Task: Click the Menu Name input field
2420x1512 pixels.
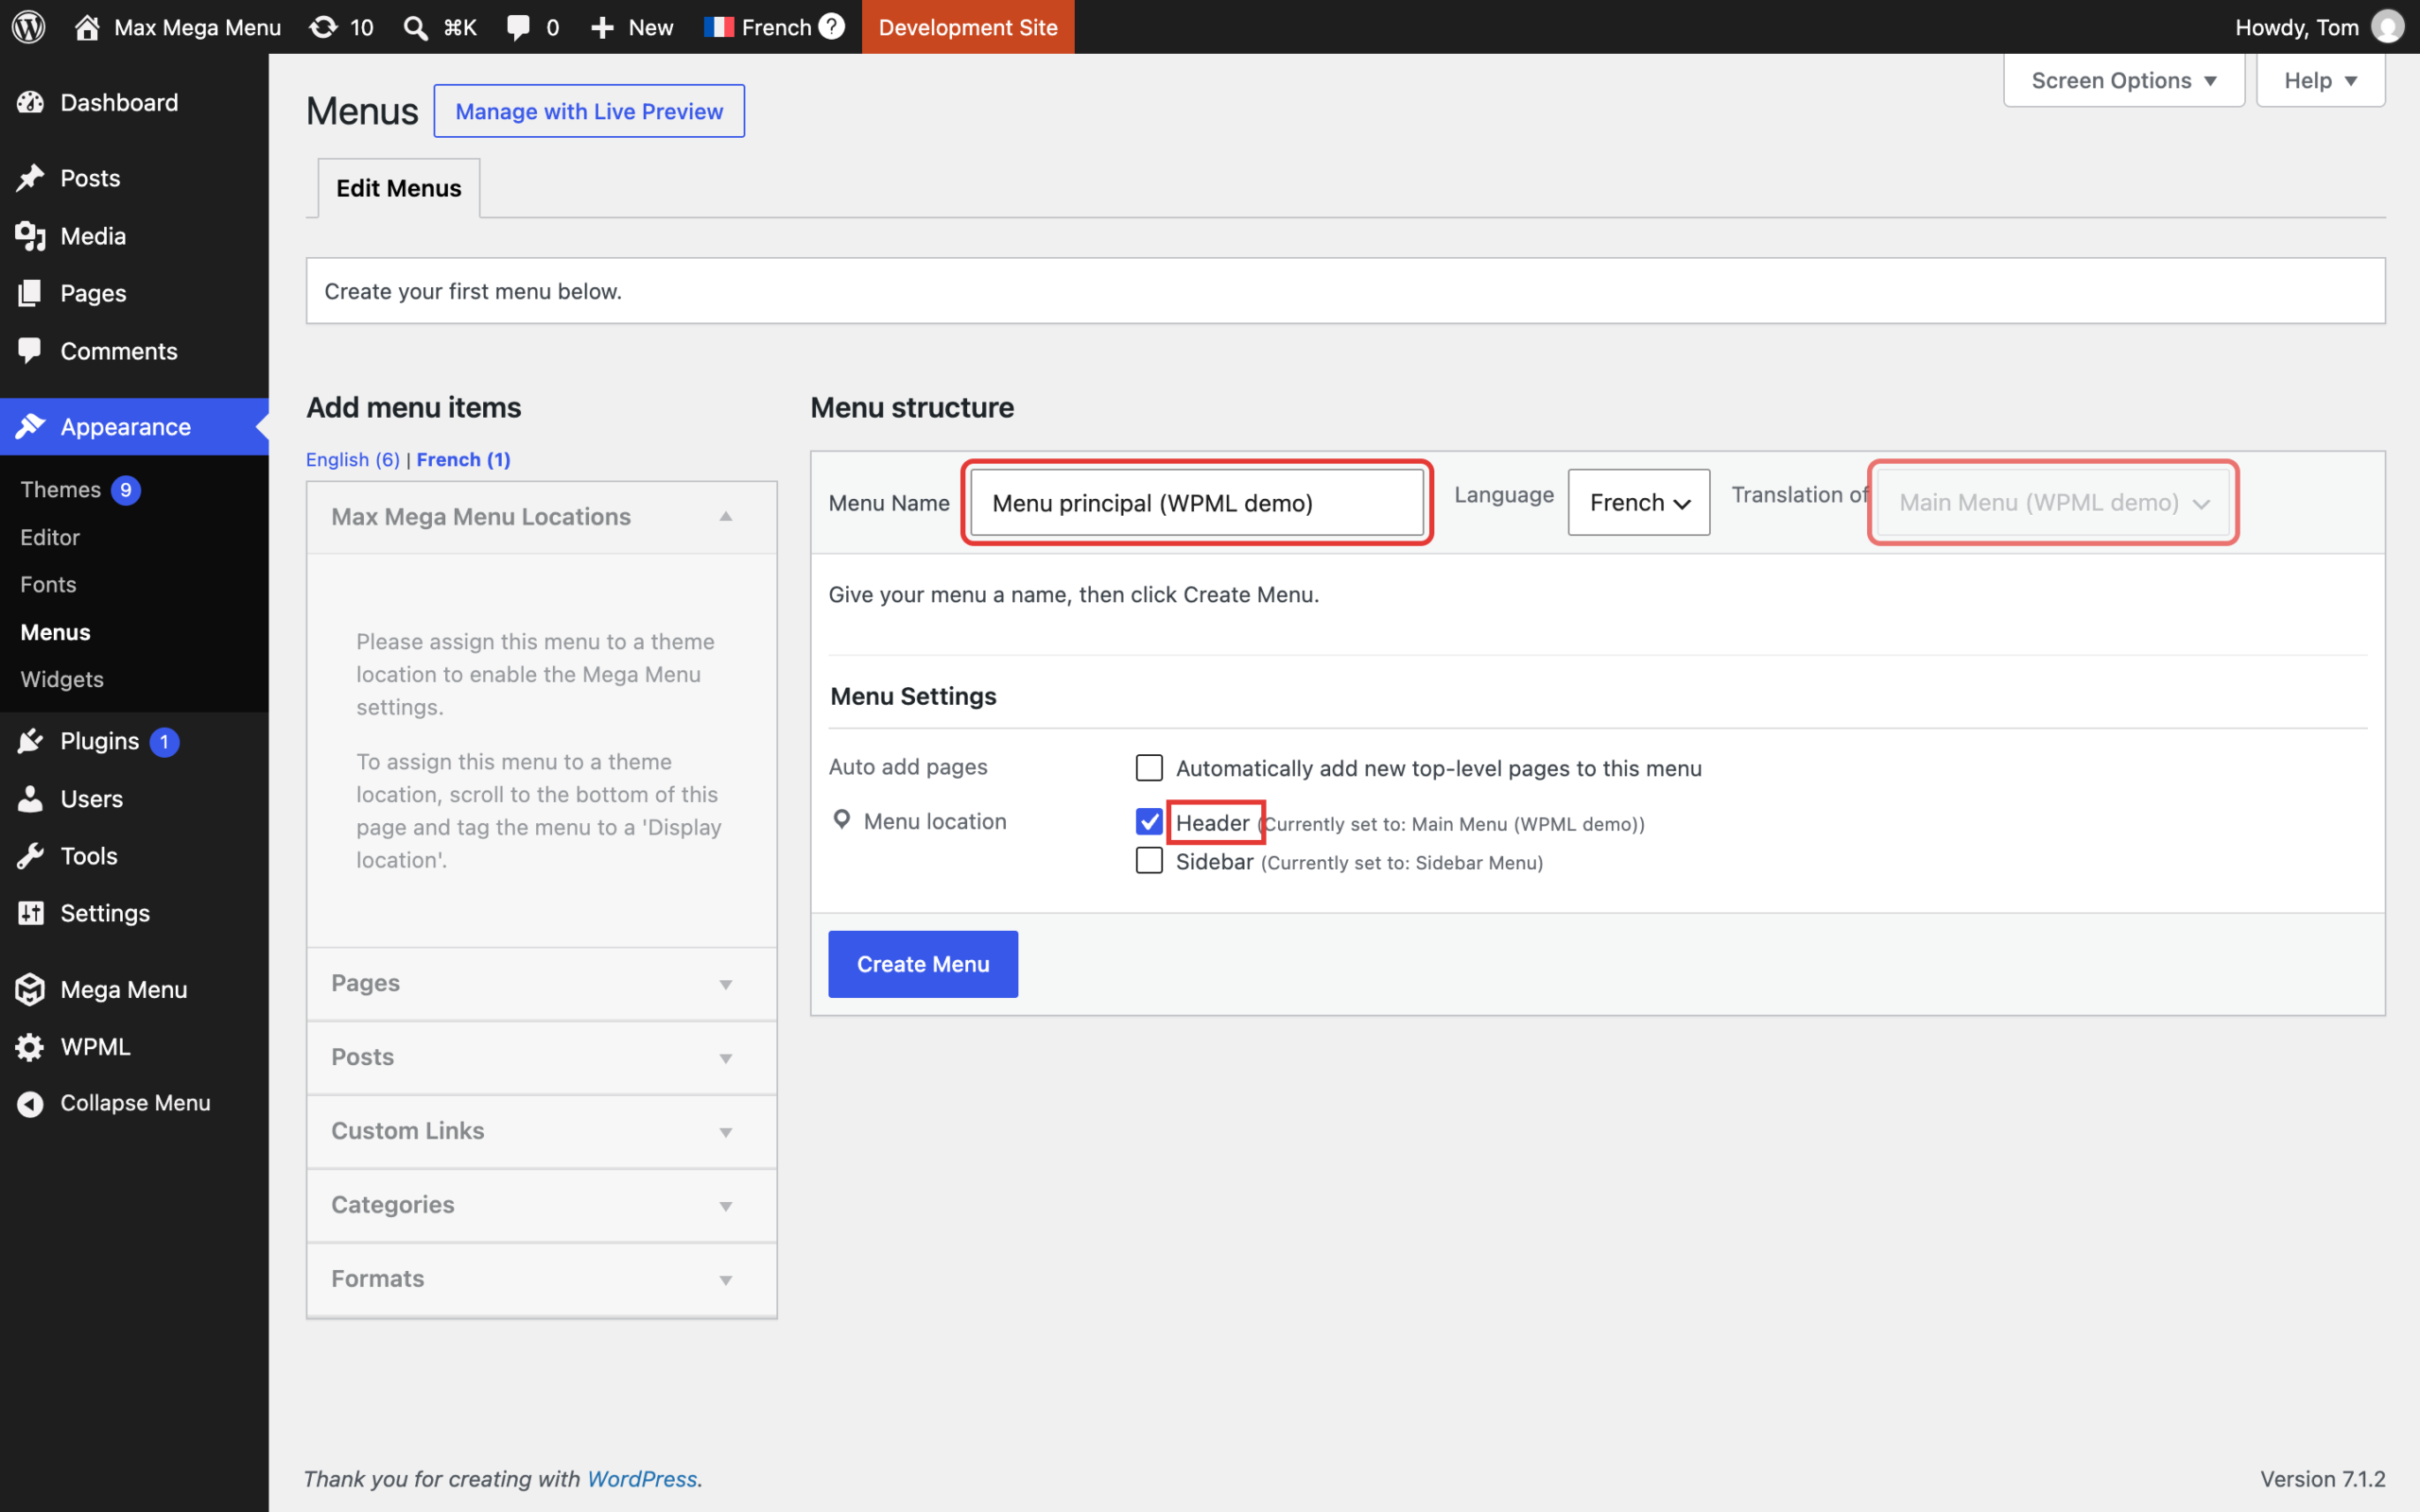Action: click(1196, 502)
